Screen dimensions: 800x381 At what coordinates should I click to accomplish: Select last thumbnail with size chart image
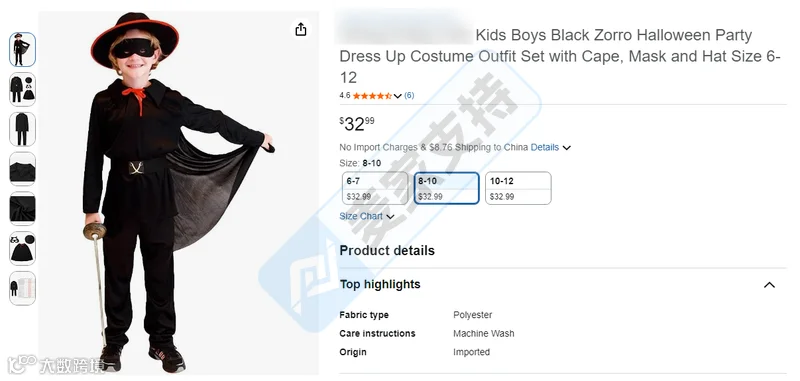(22, 288)
